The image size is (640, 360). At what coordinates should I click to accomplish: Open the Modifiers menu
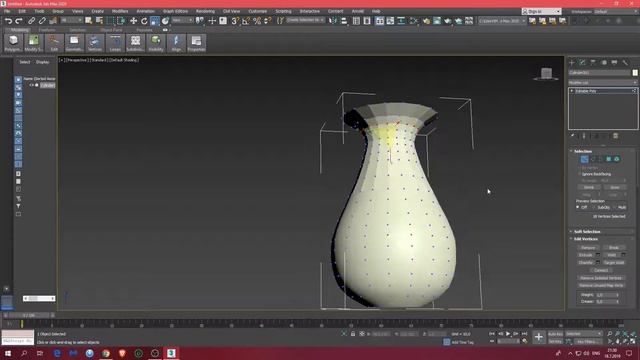pyautogui.click(x=120, y=11)
